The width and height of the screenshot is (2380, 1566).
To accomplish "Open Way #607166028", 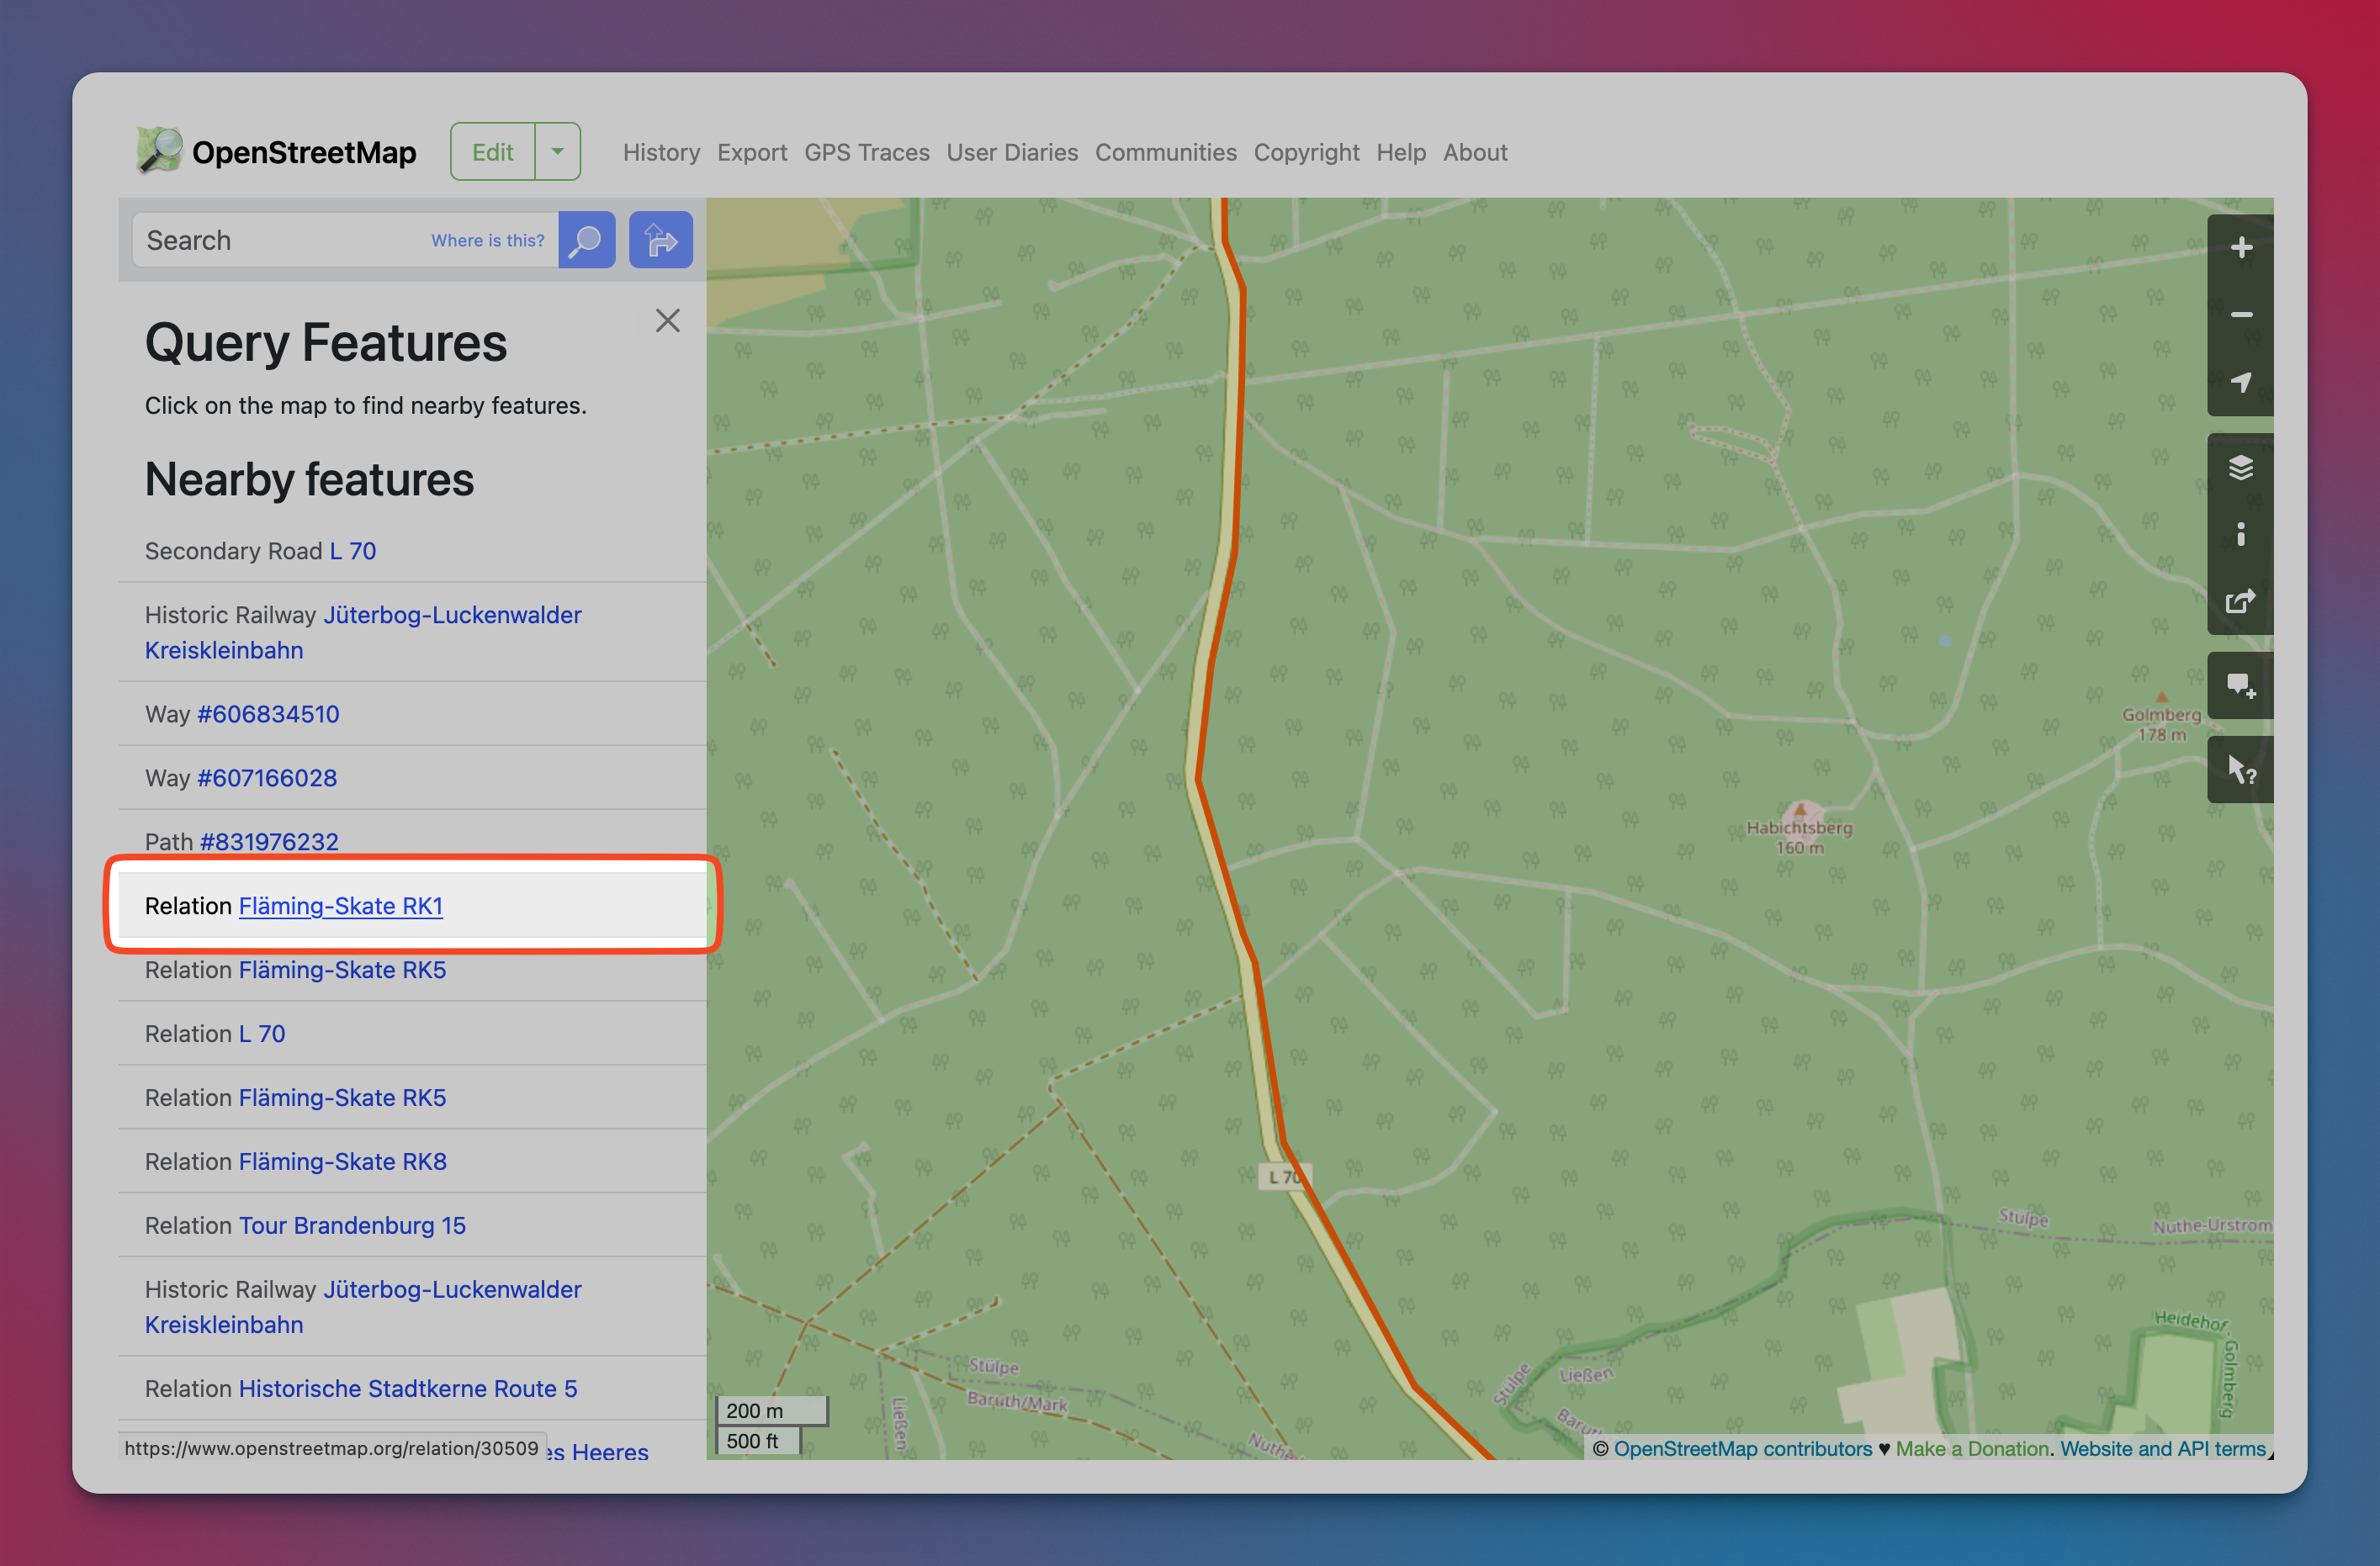I will coord(267,778).
